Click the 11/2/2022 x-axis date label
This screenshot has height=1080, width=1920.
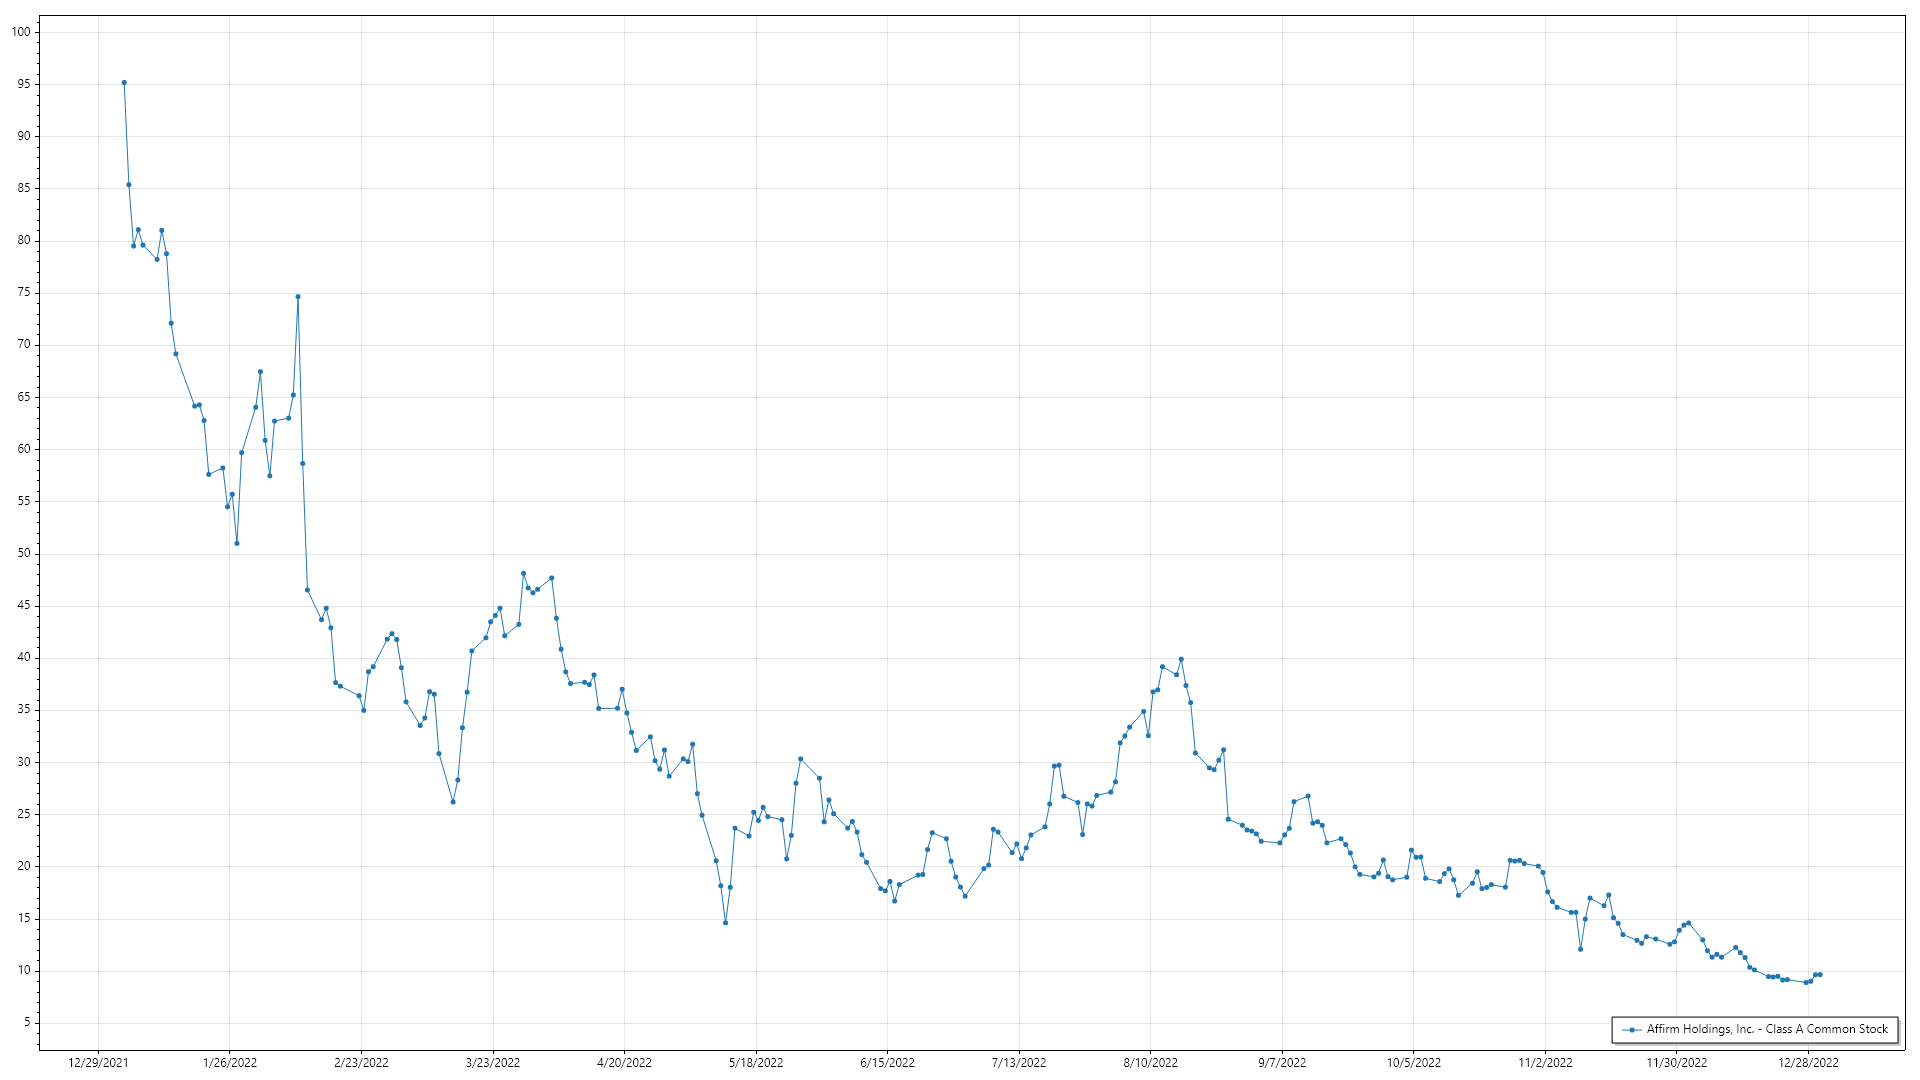tap(1545, 1063)
